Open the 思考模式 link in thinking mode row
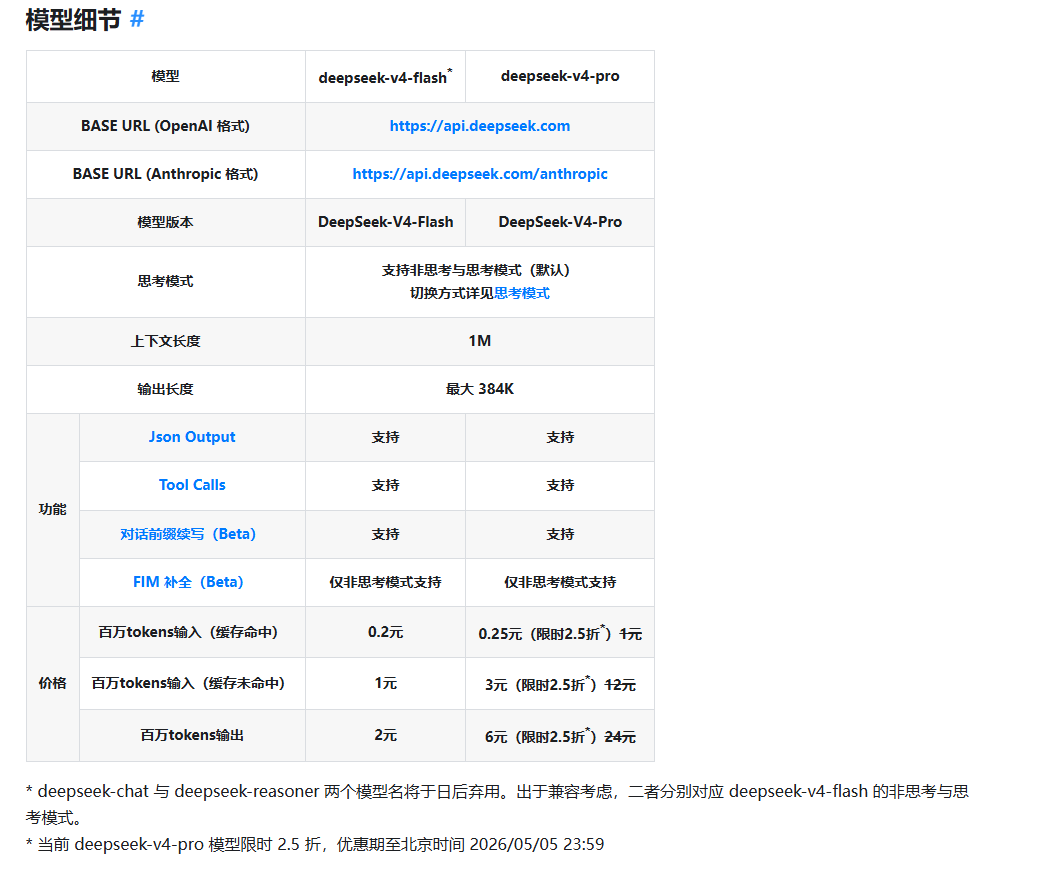Screen dimensions: 1044x881 point(522,293)
